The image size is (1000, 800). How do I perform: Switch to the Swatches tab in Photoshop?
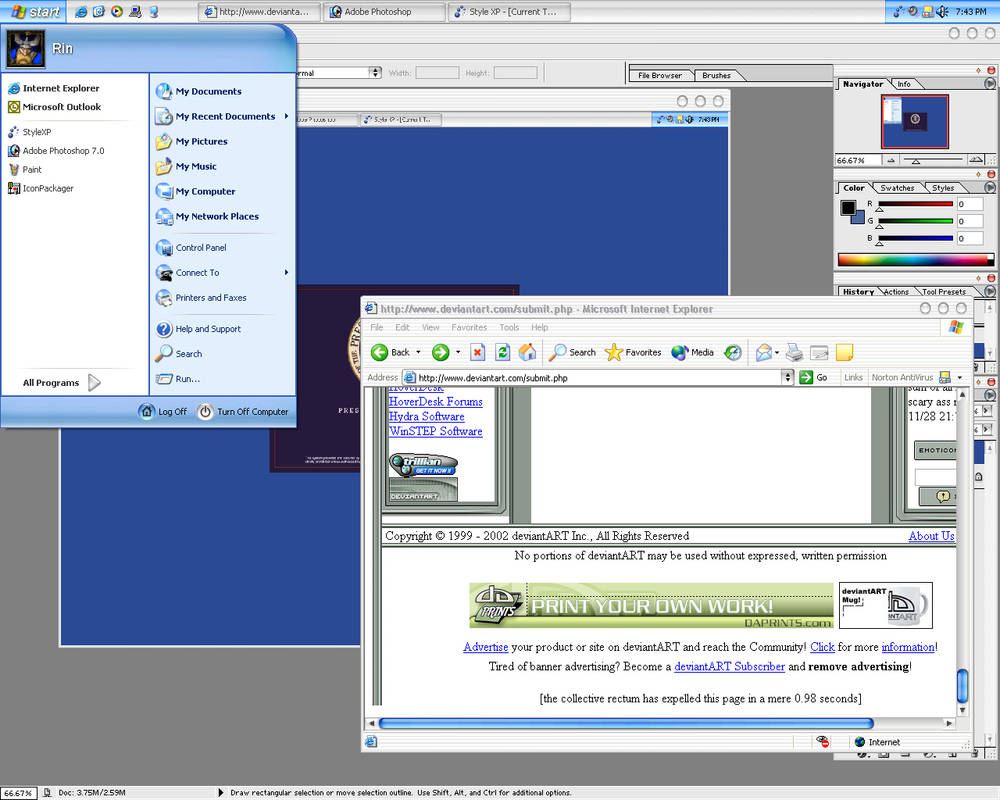[x=897, y=188]
